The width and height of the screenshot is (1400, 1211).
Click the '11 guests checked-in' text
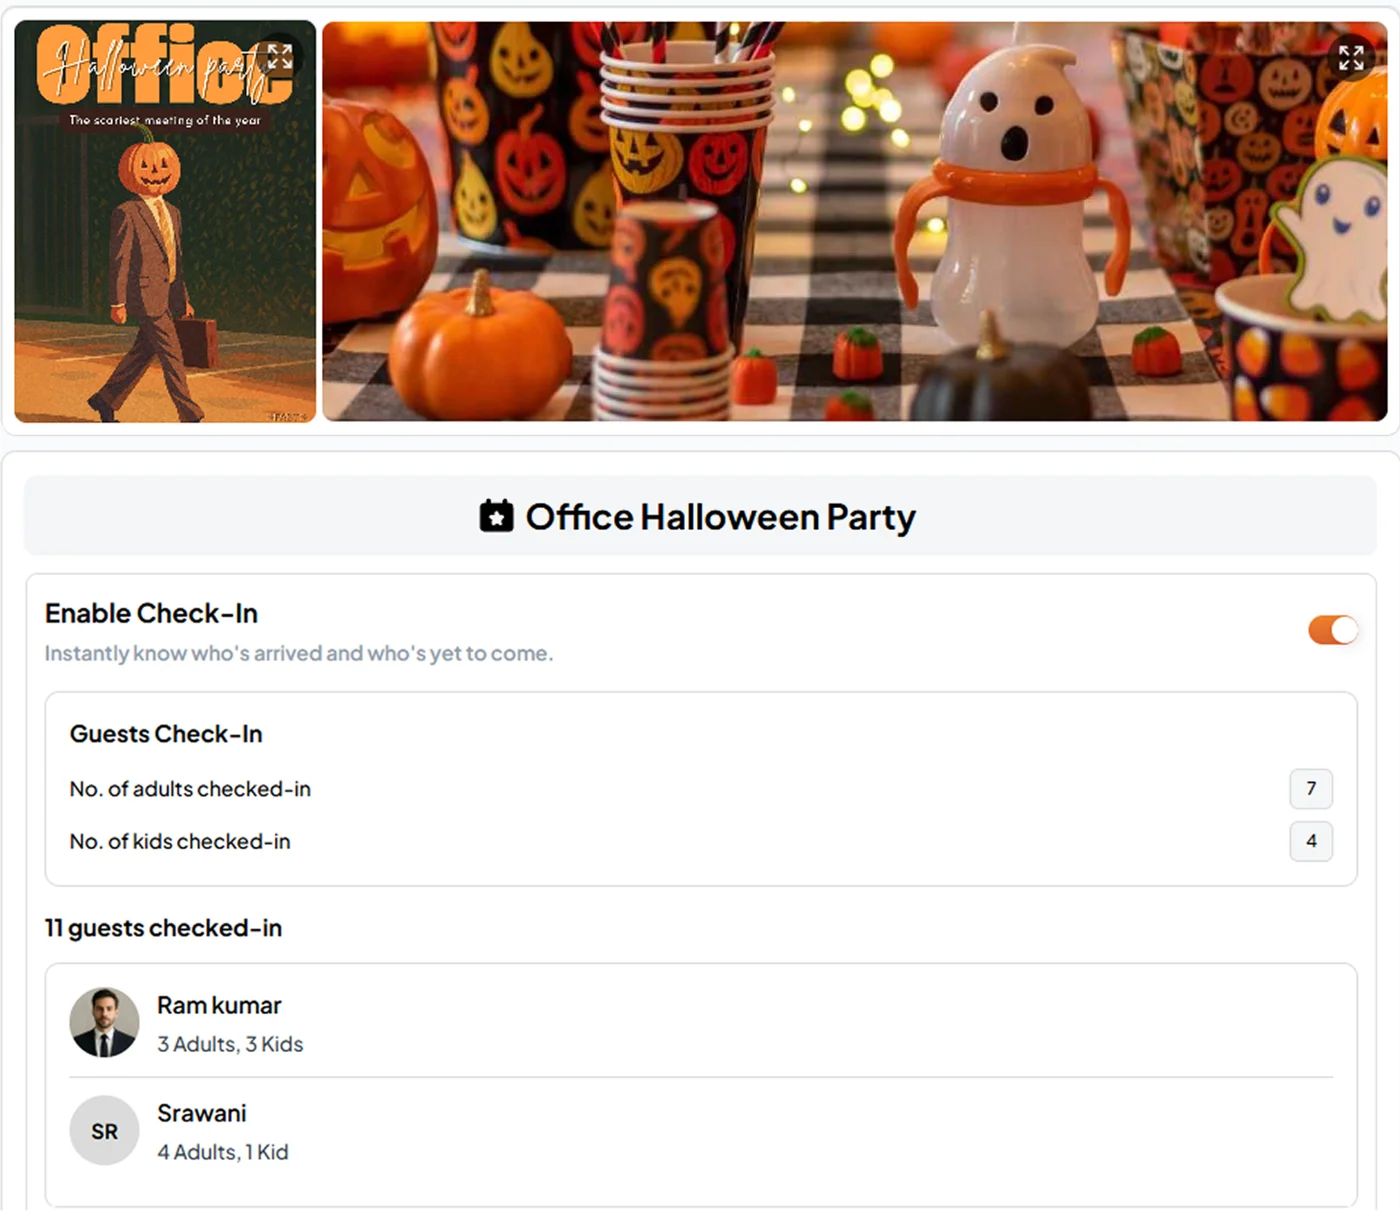click(x=163, y=928)
